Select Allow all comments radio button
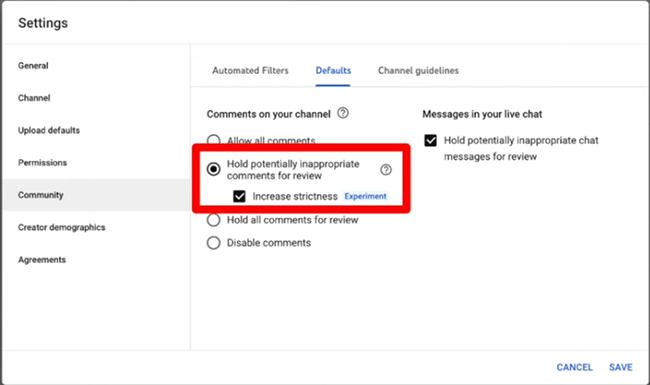The height and width of the screenshot is (385, 650). (x=213, y=140)
